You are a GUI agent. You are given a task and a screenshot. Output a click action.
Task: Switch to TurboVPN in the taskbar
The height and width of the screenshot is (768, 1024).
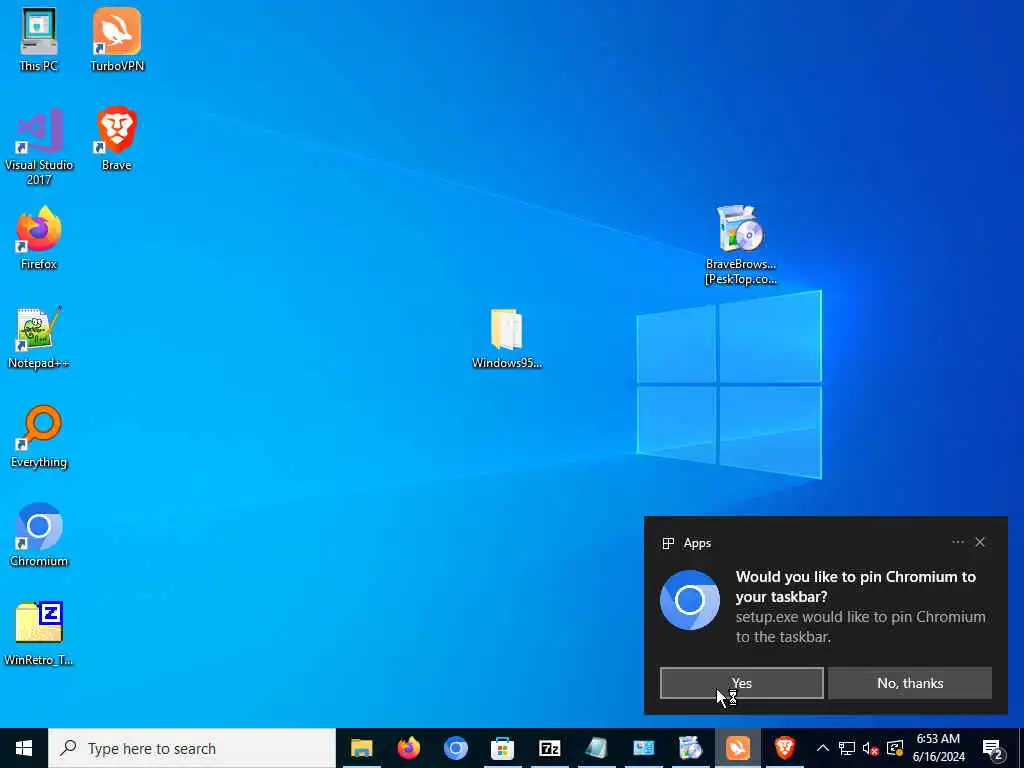(738, 748)
